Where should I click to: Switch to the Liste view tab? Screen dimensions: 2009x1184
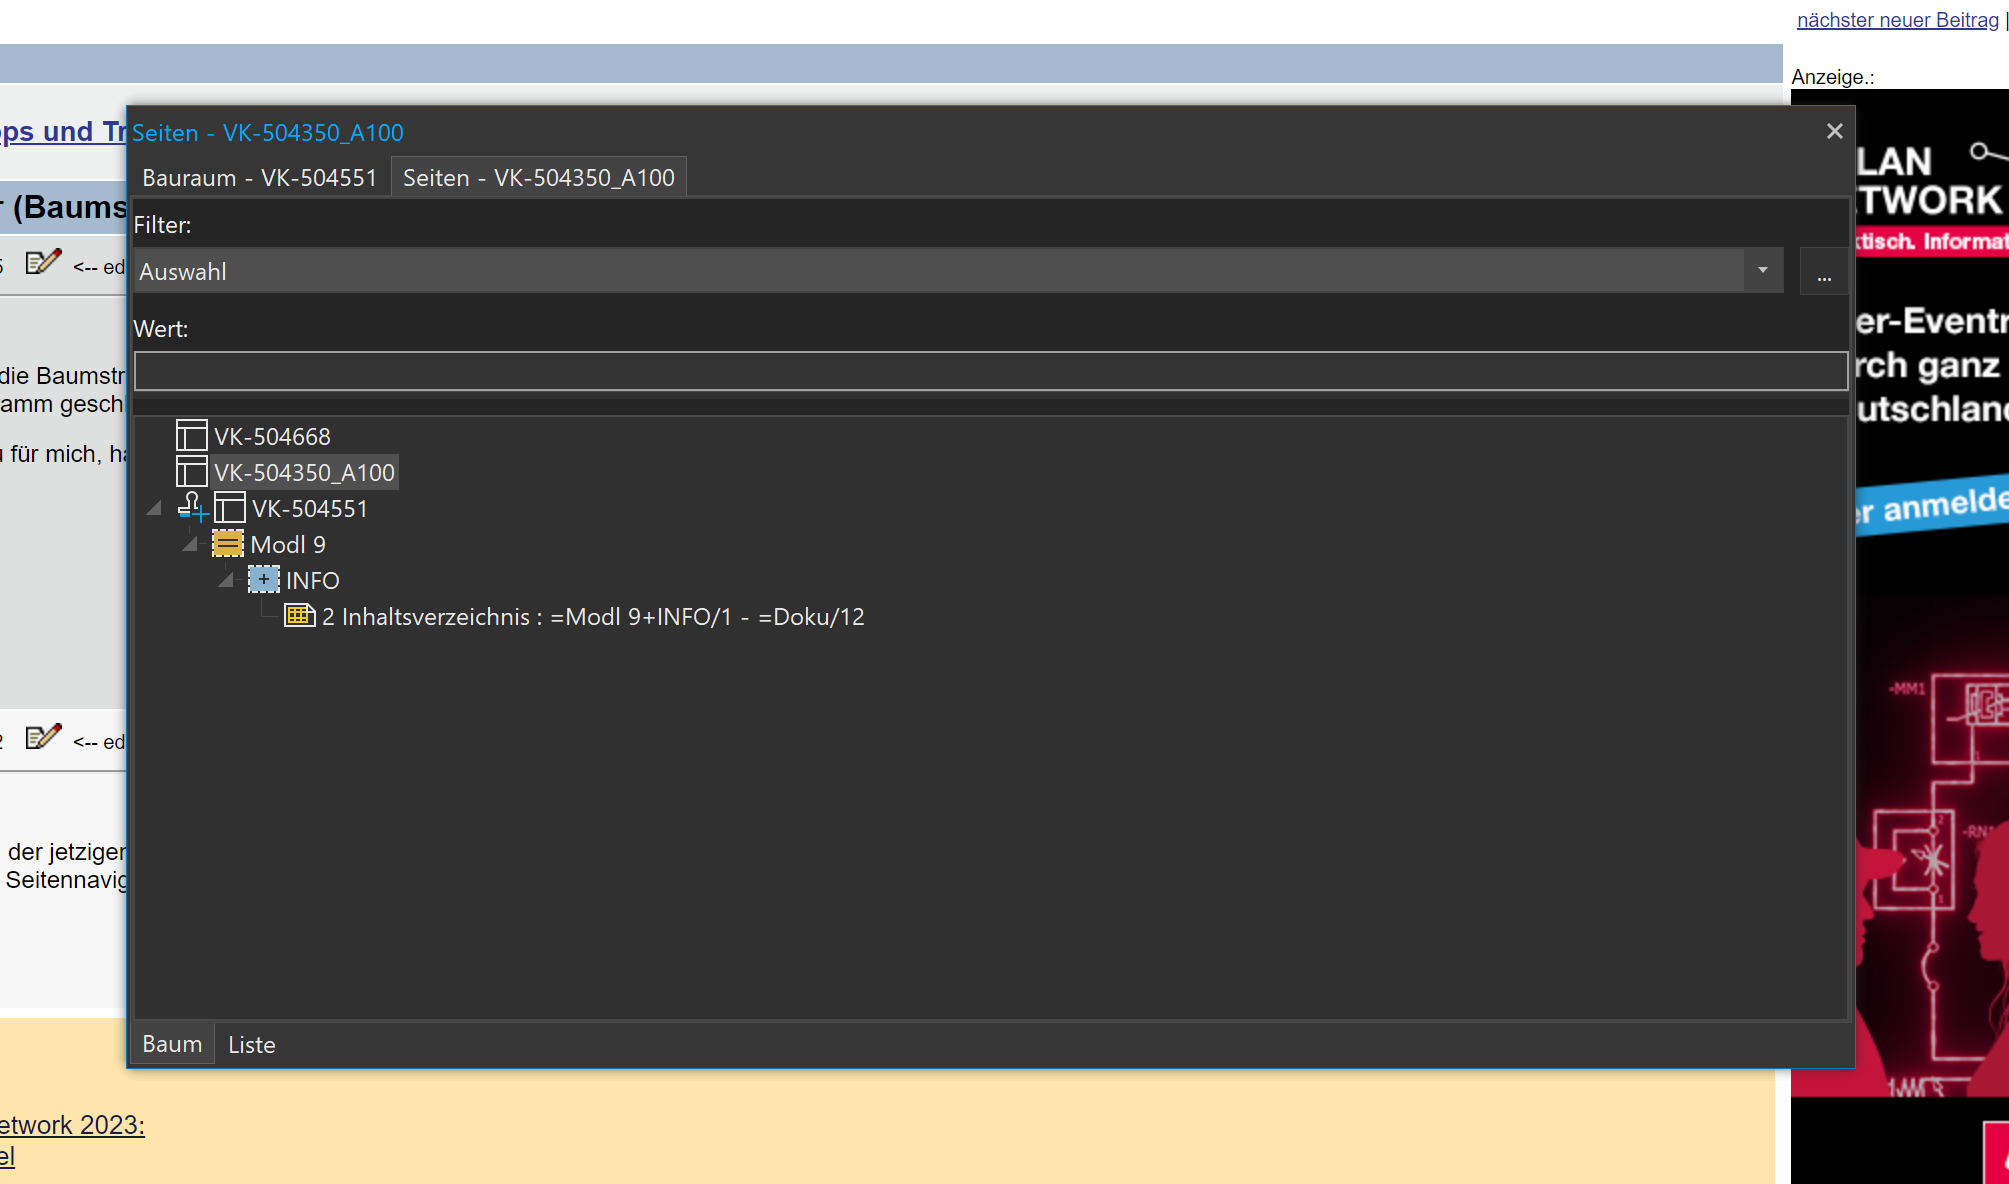(x=252, y=1045)
